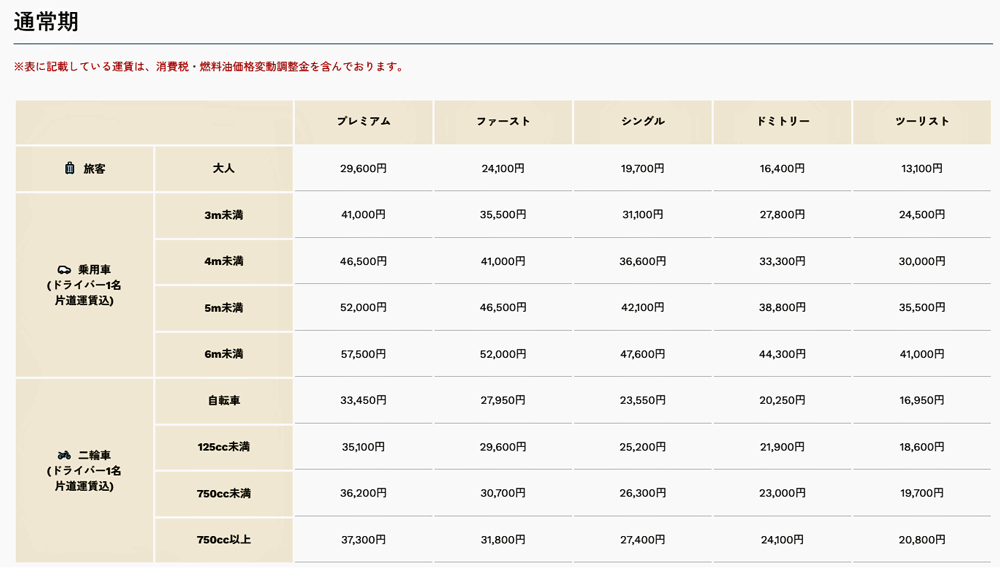
Task: Select the ドミトリー column header
Action: pyautogui.click(x=782, y=122)
